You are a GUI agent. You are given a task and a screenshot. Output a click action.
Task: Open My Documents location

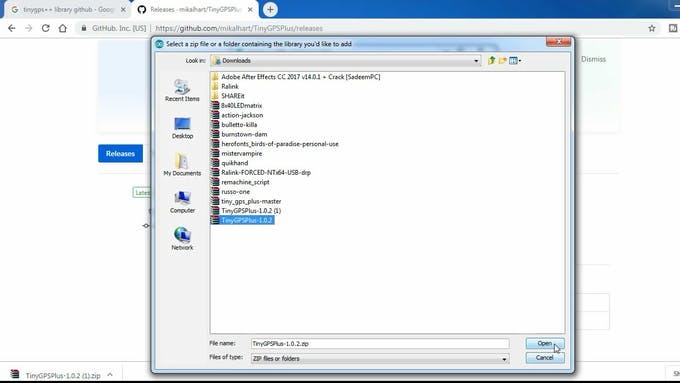coord(182,165)
